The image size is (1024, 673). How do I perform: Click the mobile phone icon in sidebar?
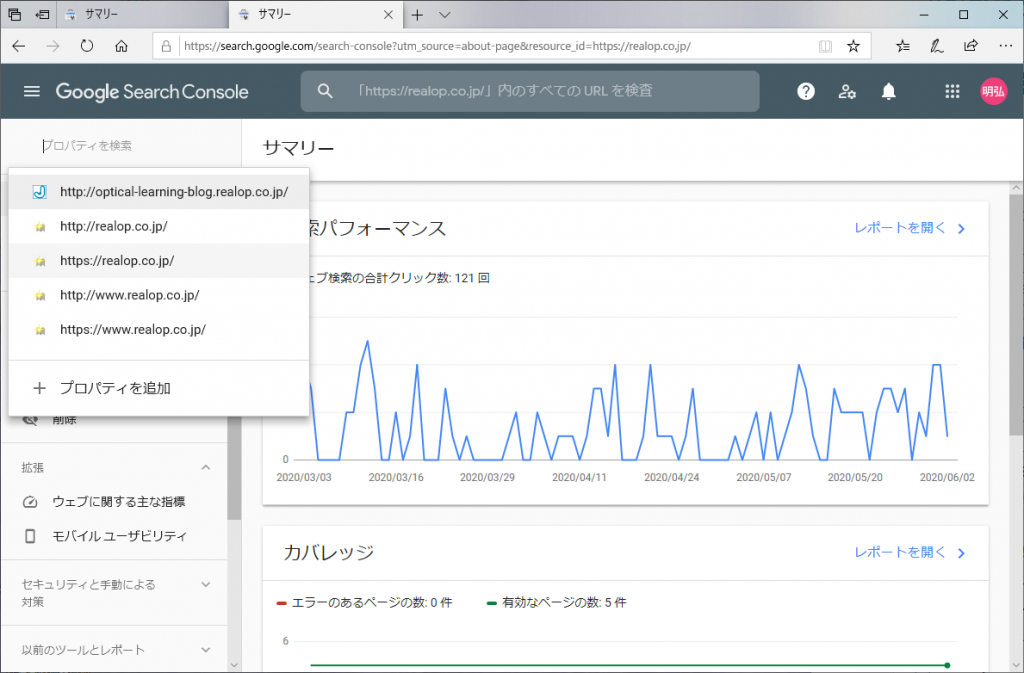30,536
